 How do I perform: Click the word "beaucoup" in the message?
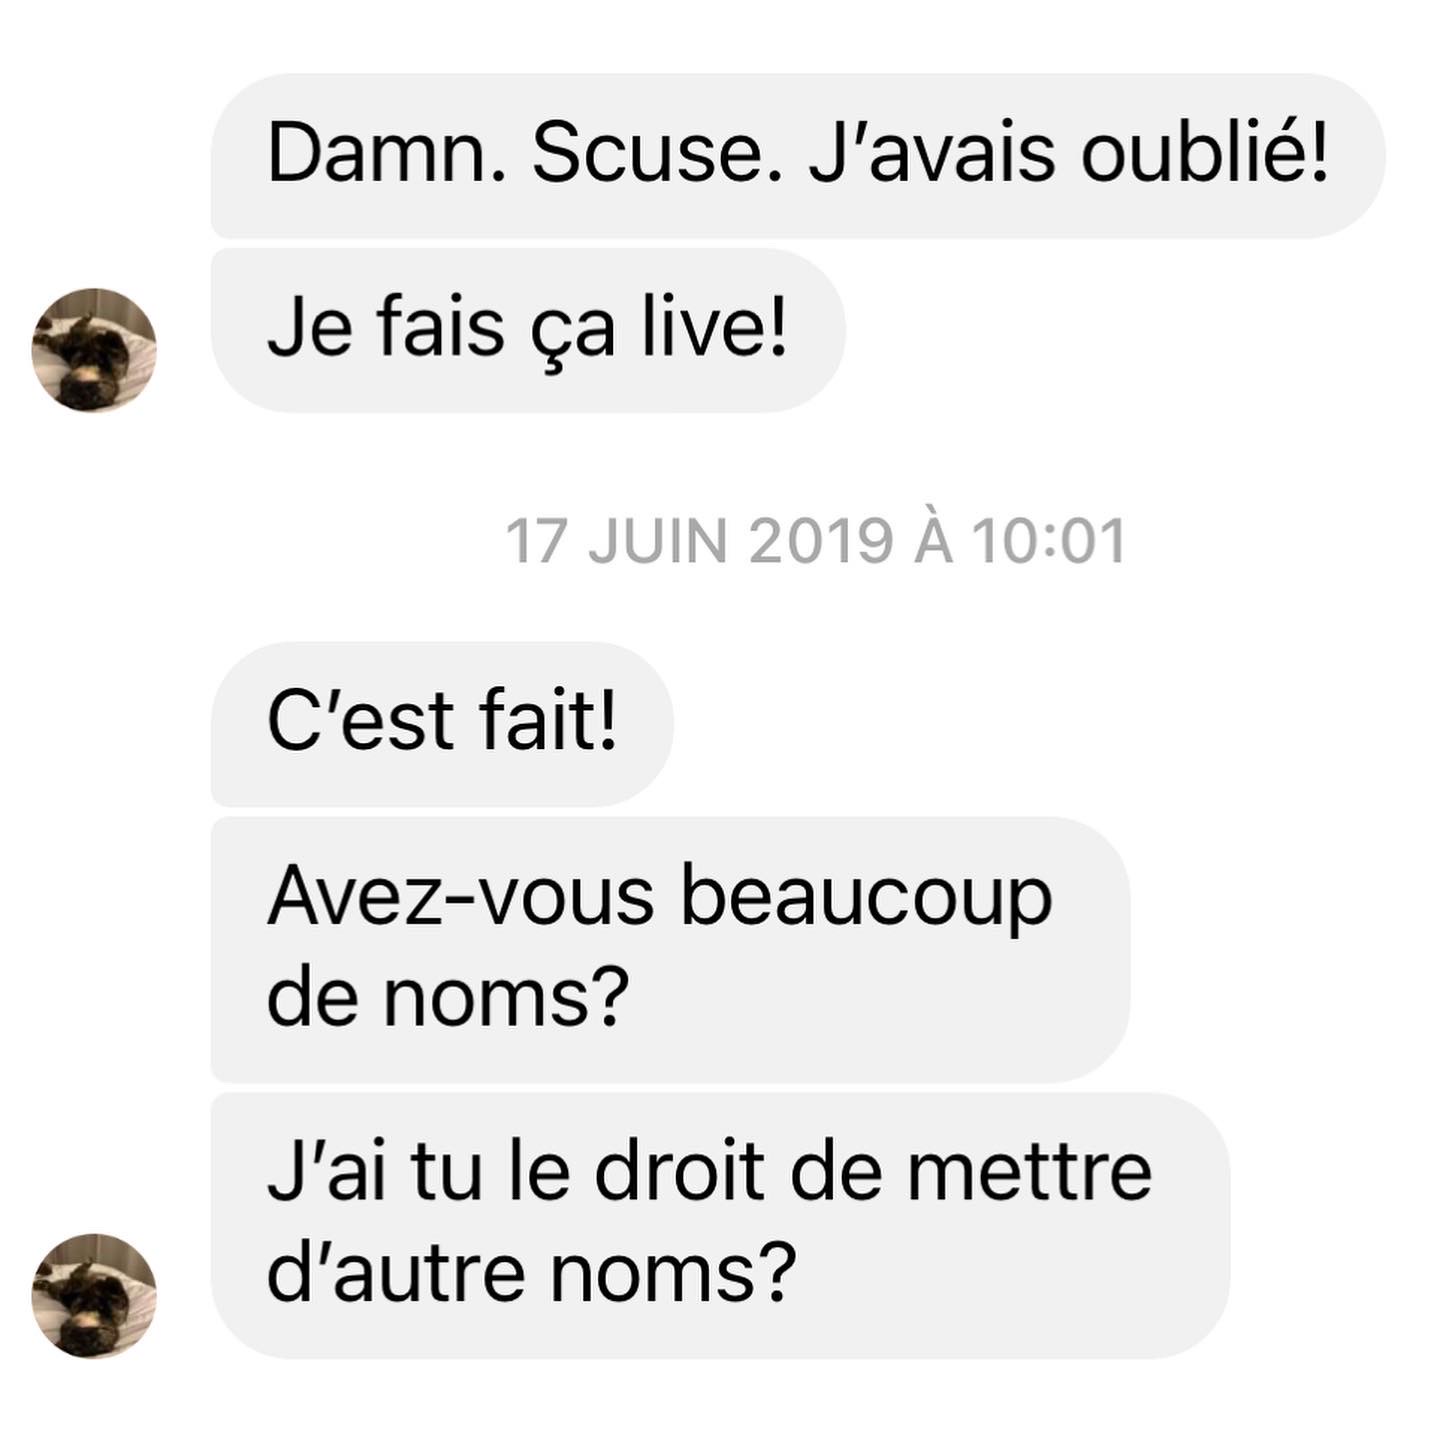pos(867,899)
